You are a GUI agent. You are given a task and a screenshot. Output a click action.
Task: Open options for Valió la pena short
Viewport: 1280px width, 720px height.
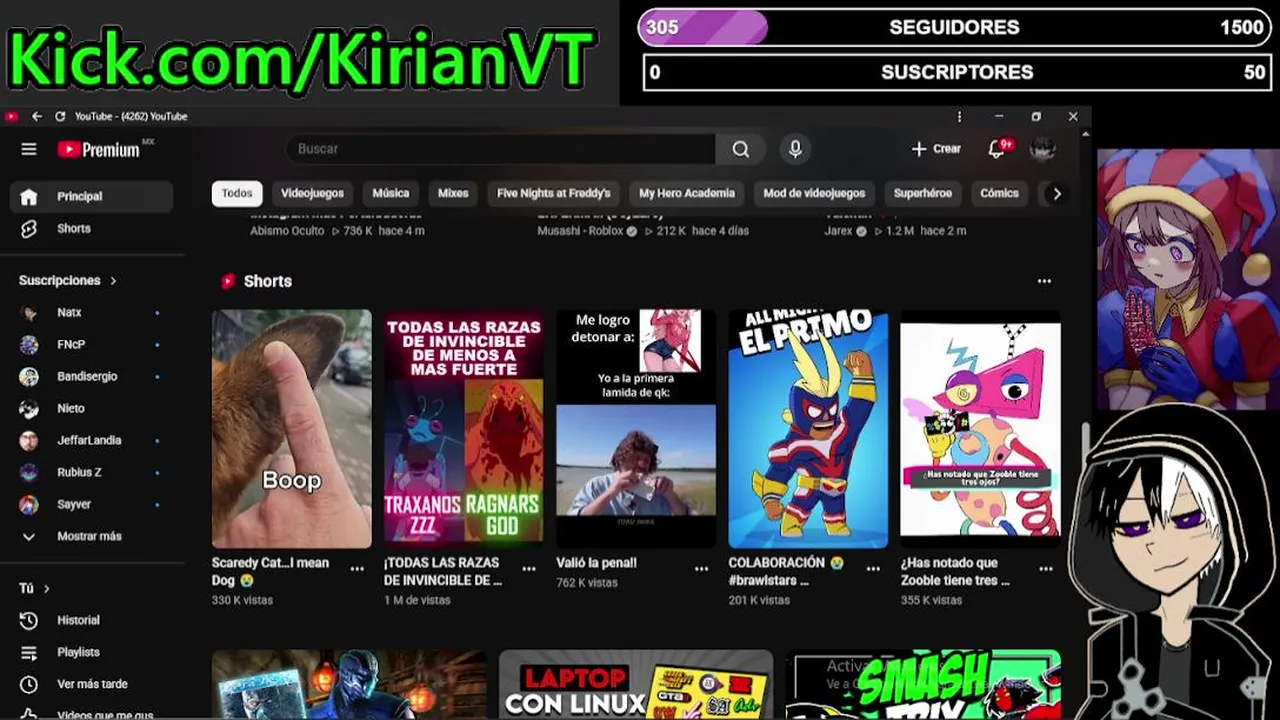[x=701, y=568]
